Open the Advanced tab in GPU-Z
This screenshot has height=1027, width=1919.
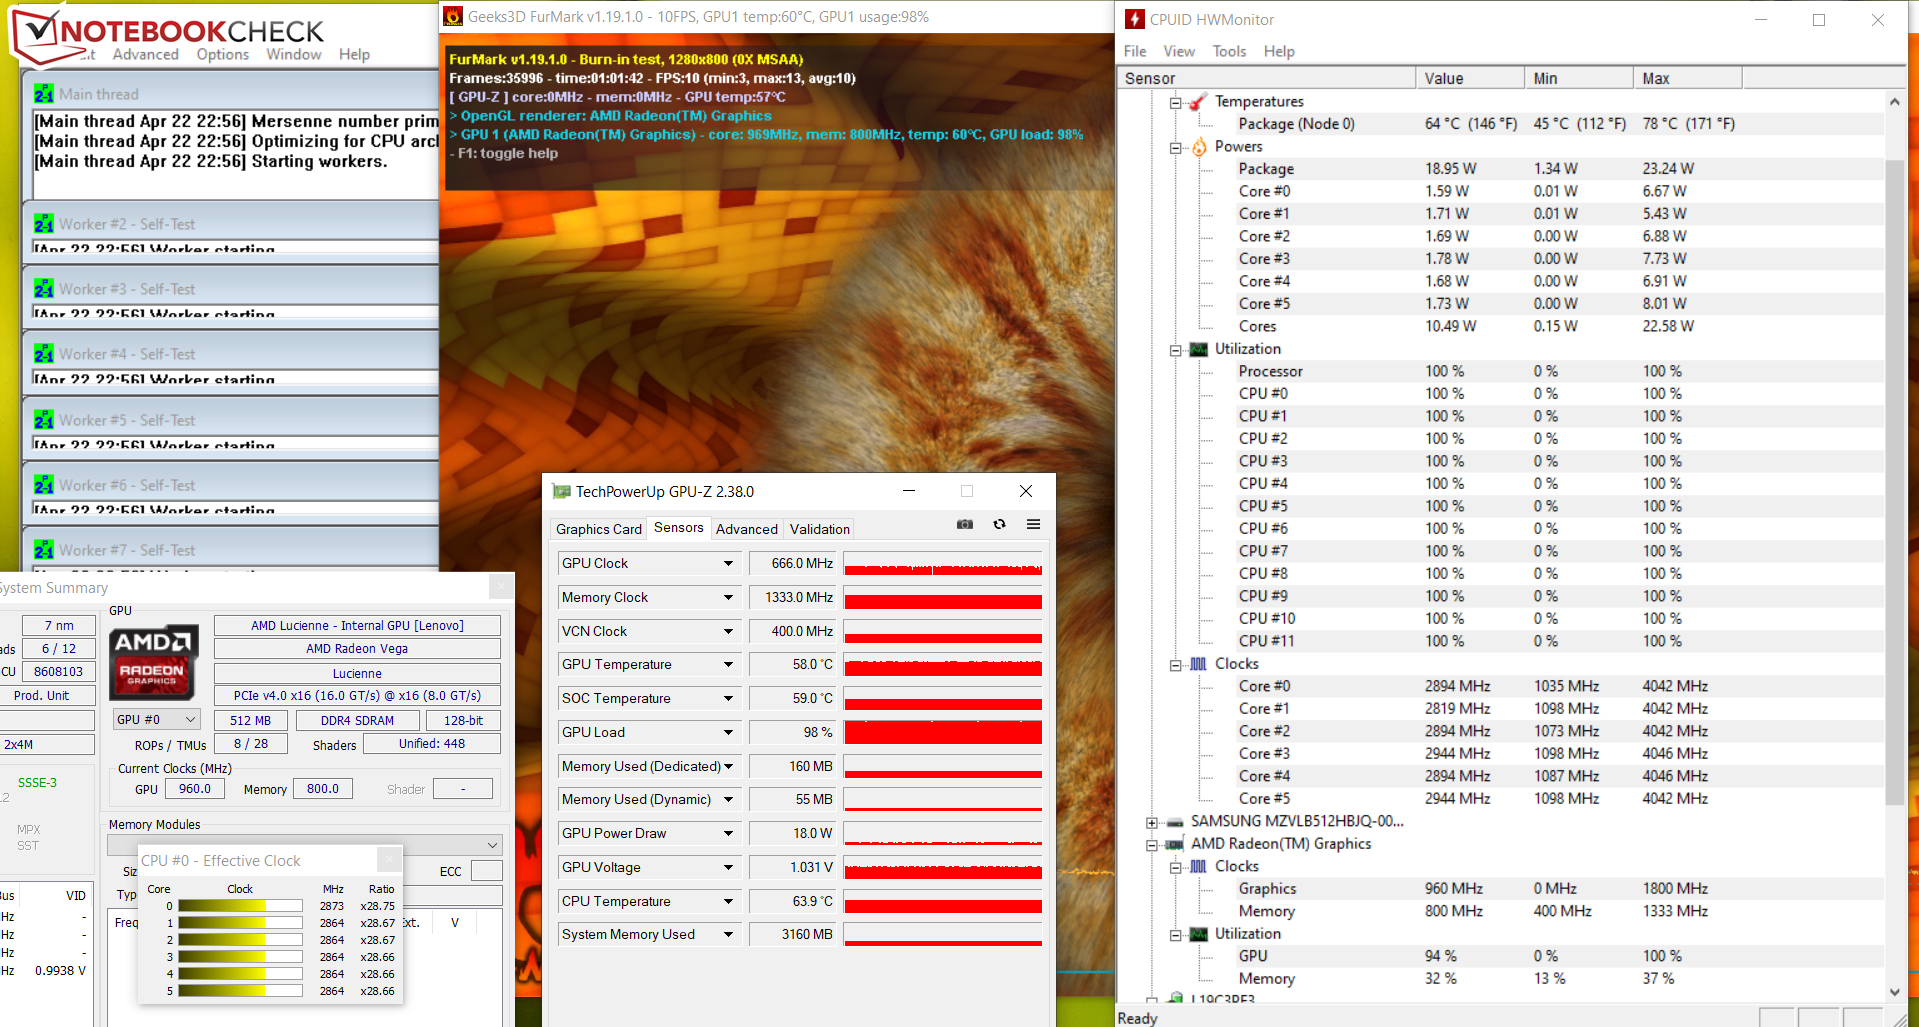tap(747, 529)
